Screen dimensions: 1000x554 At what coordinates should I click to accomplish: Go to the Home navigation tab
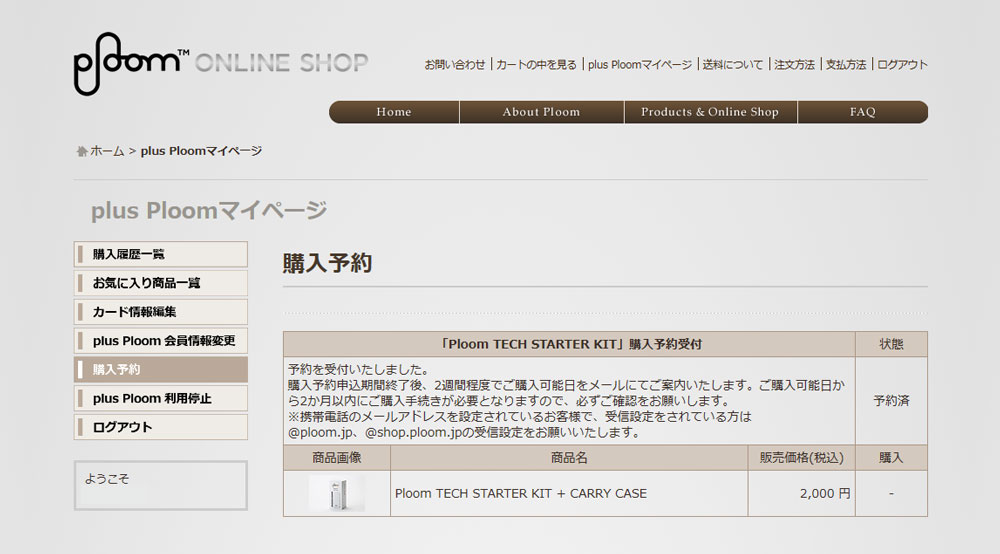pos(394,112)
